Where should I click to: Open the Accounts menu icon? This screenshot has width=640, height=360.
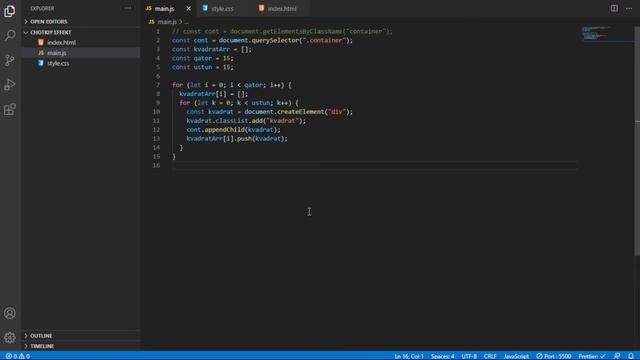[10, 313]
